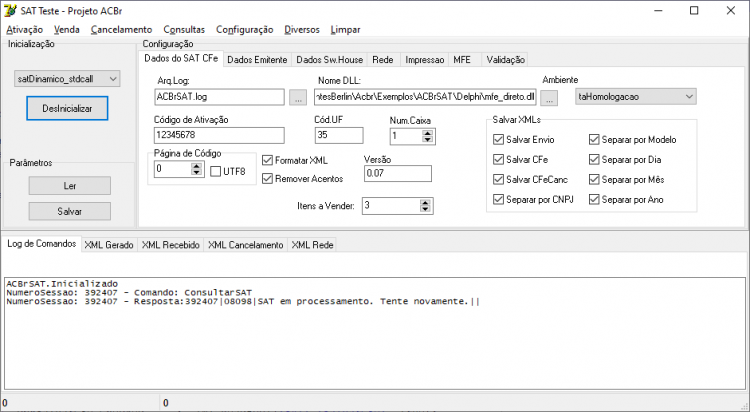This screenshot has height=412, width=750.
Task: Click the ACBrSAT.Inicializado log line
Action: pyautogui.click(x=62, y=284)
